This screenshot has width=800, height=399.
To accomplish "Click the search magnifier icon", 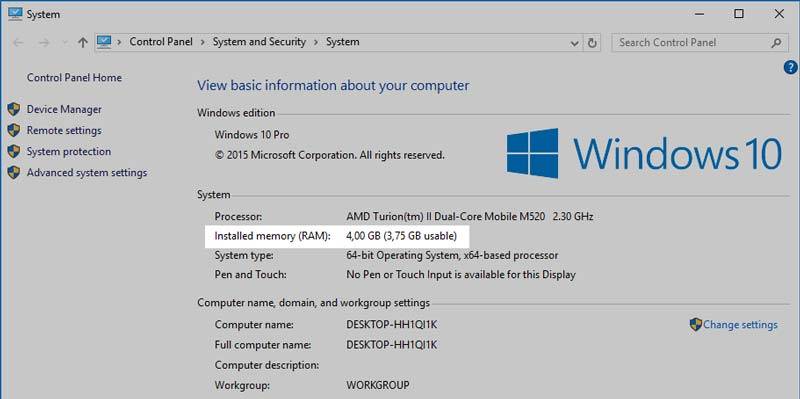I will point(776,43).
